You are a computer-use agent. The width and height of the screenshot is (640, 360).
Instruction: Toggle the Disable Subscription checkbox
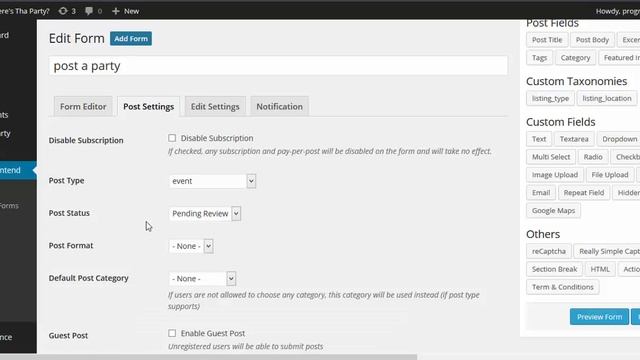click(172, 138)
